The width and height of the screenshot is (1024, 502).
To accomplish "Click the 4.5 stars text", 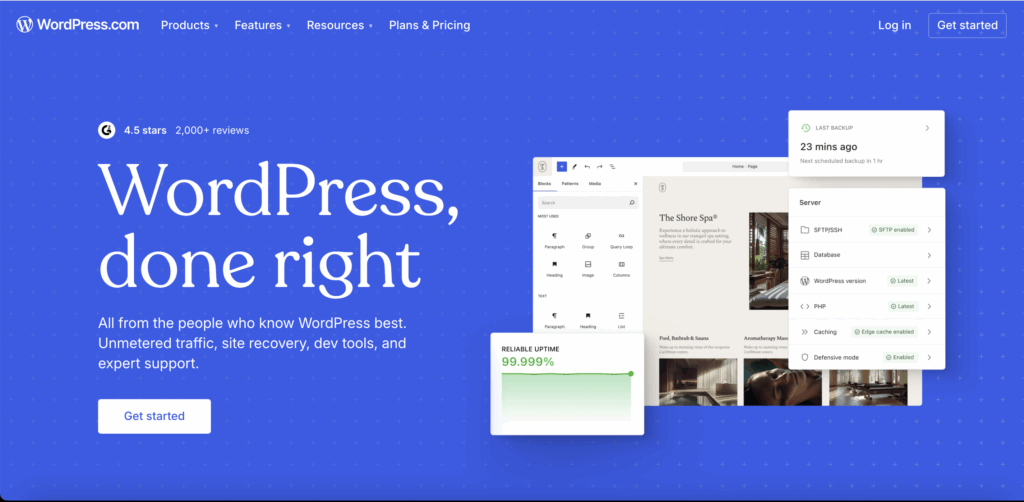I will coord(145,130).
